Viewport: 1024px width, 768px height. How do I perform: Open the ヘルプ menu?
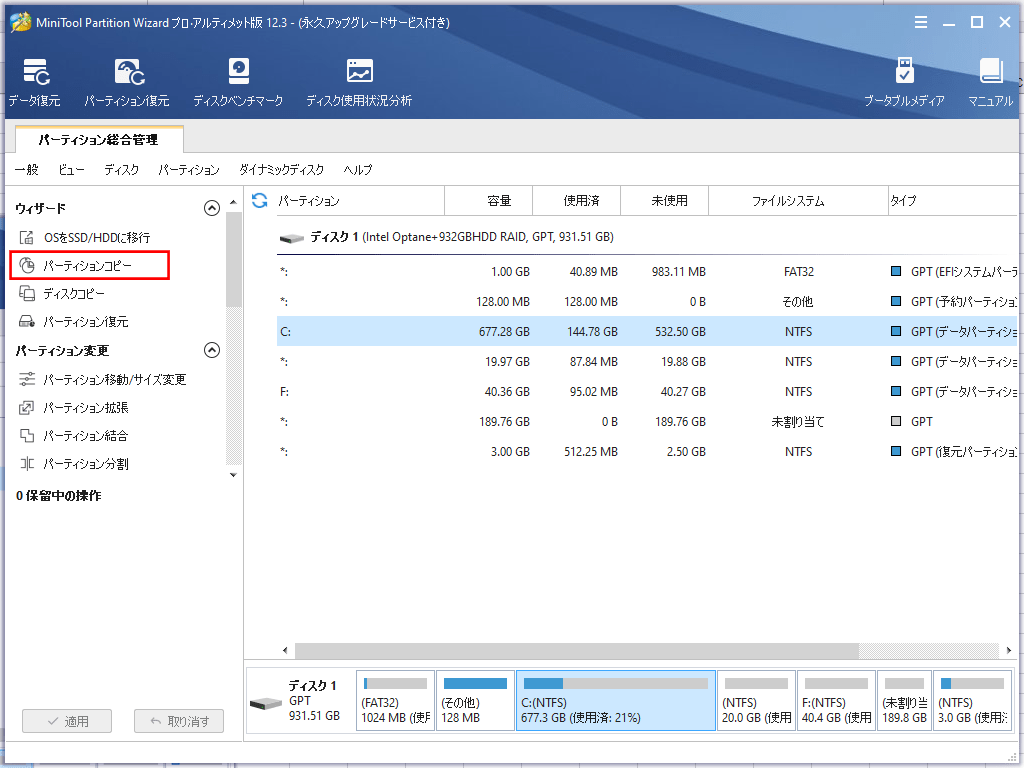click(x=358, y=170)
